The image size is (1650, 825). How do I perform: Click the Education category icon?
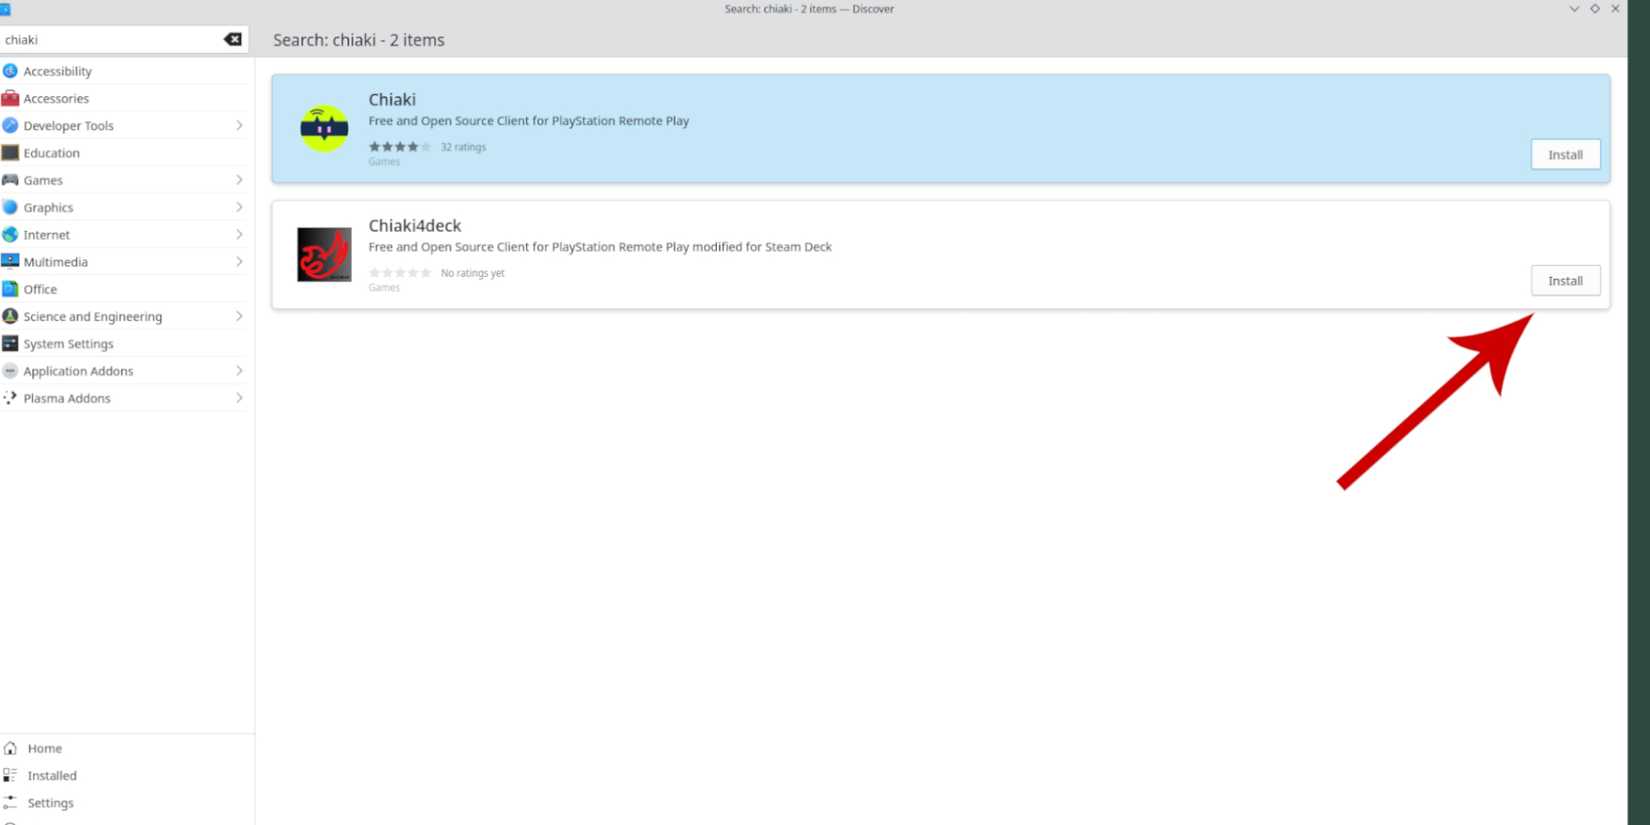point(10,153)
